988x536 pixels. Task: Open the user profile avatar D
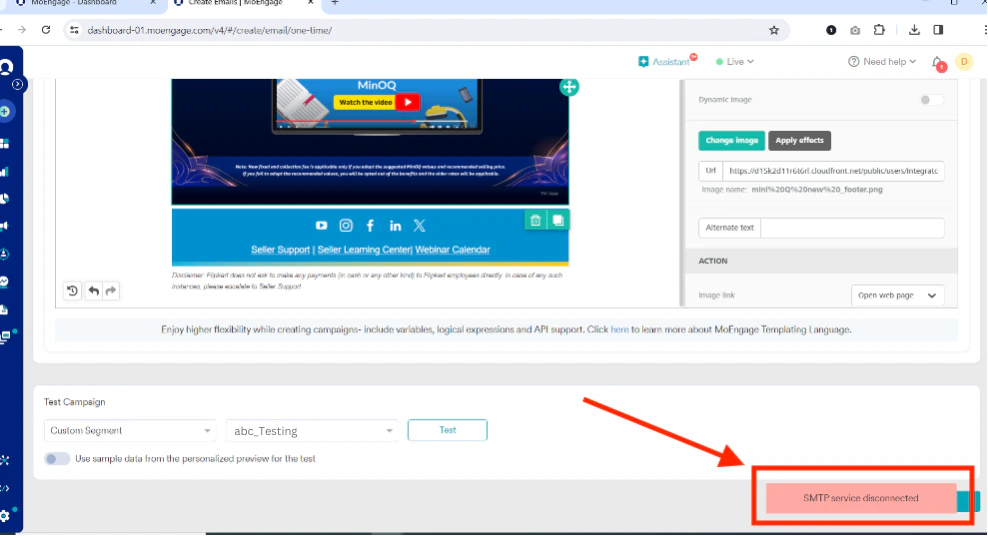pos(964,62)
